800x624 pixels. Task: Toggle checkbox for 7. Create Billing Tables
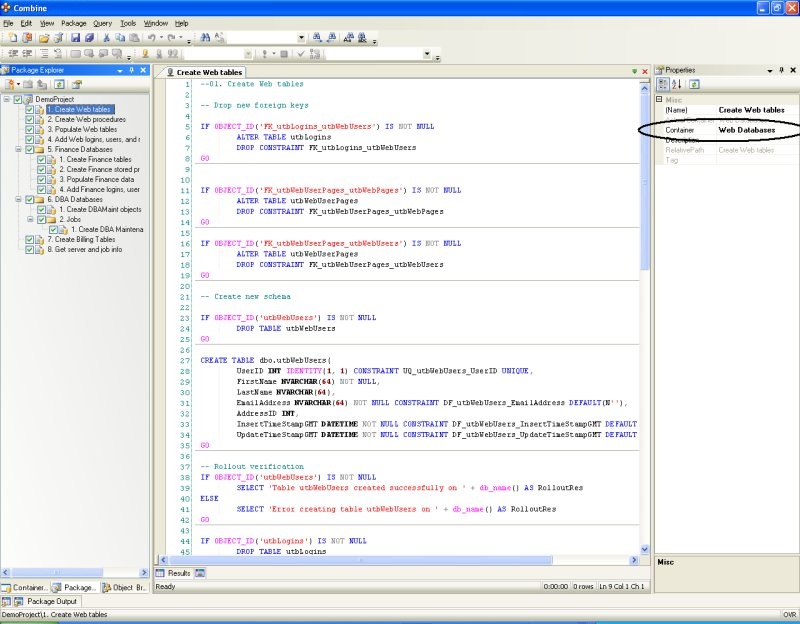point(30,239)
